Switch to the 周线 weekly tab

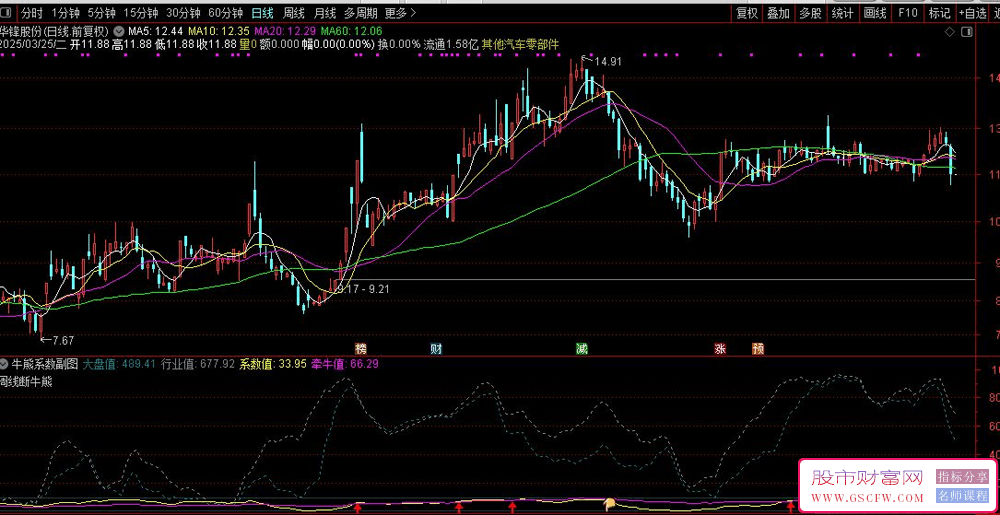point(294,13)
